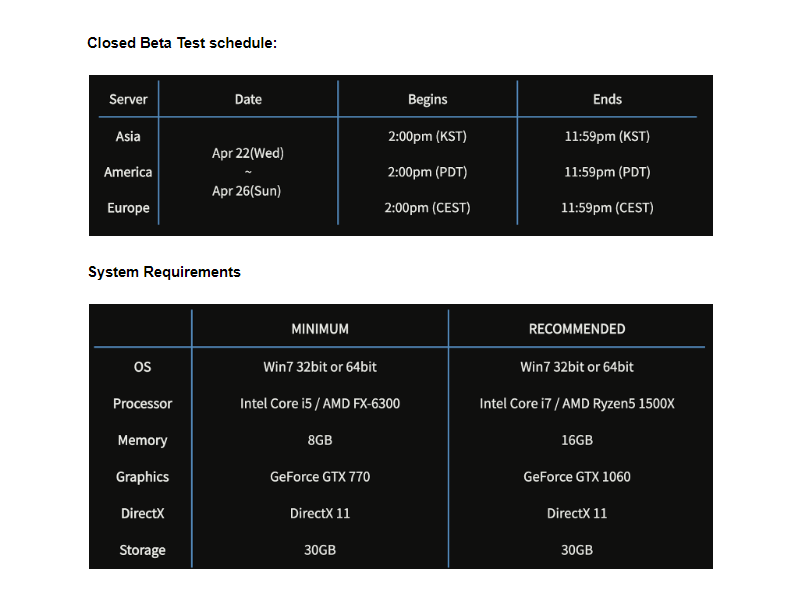Click the "GeForce GTX 1060" graphics cell
This screenshot has height=600, width=800.
577,477
